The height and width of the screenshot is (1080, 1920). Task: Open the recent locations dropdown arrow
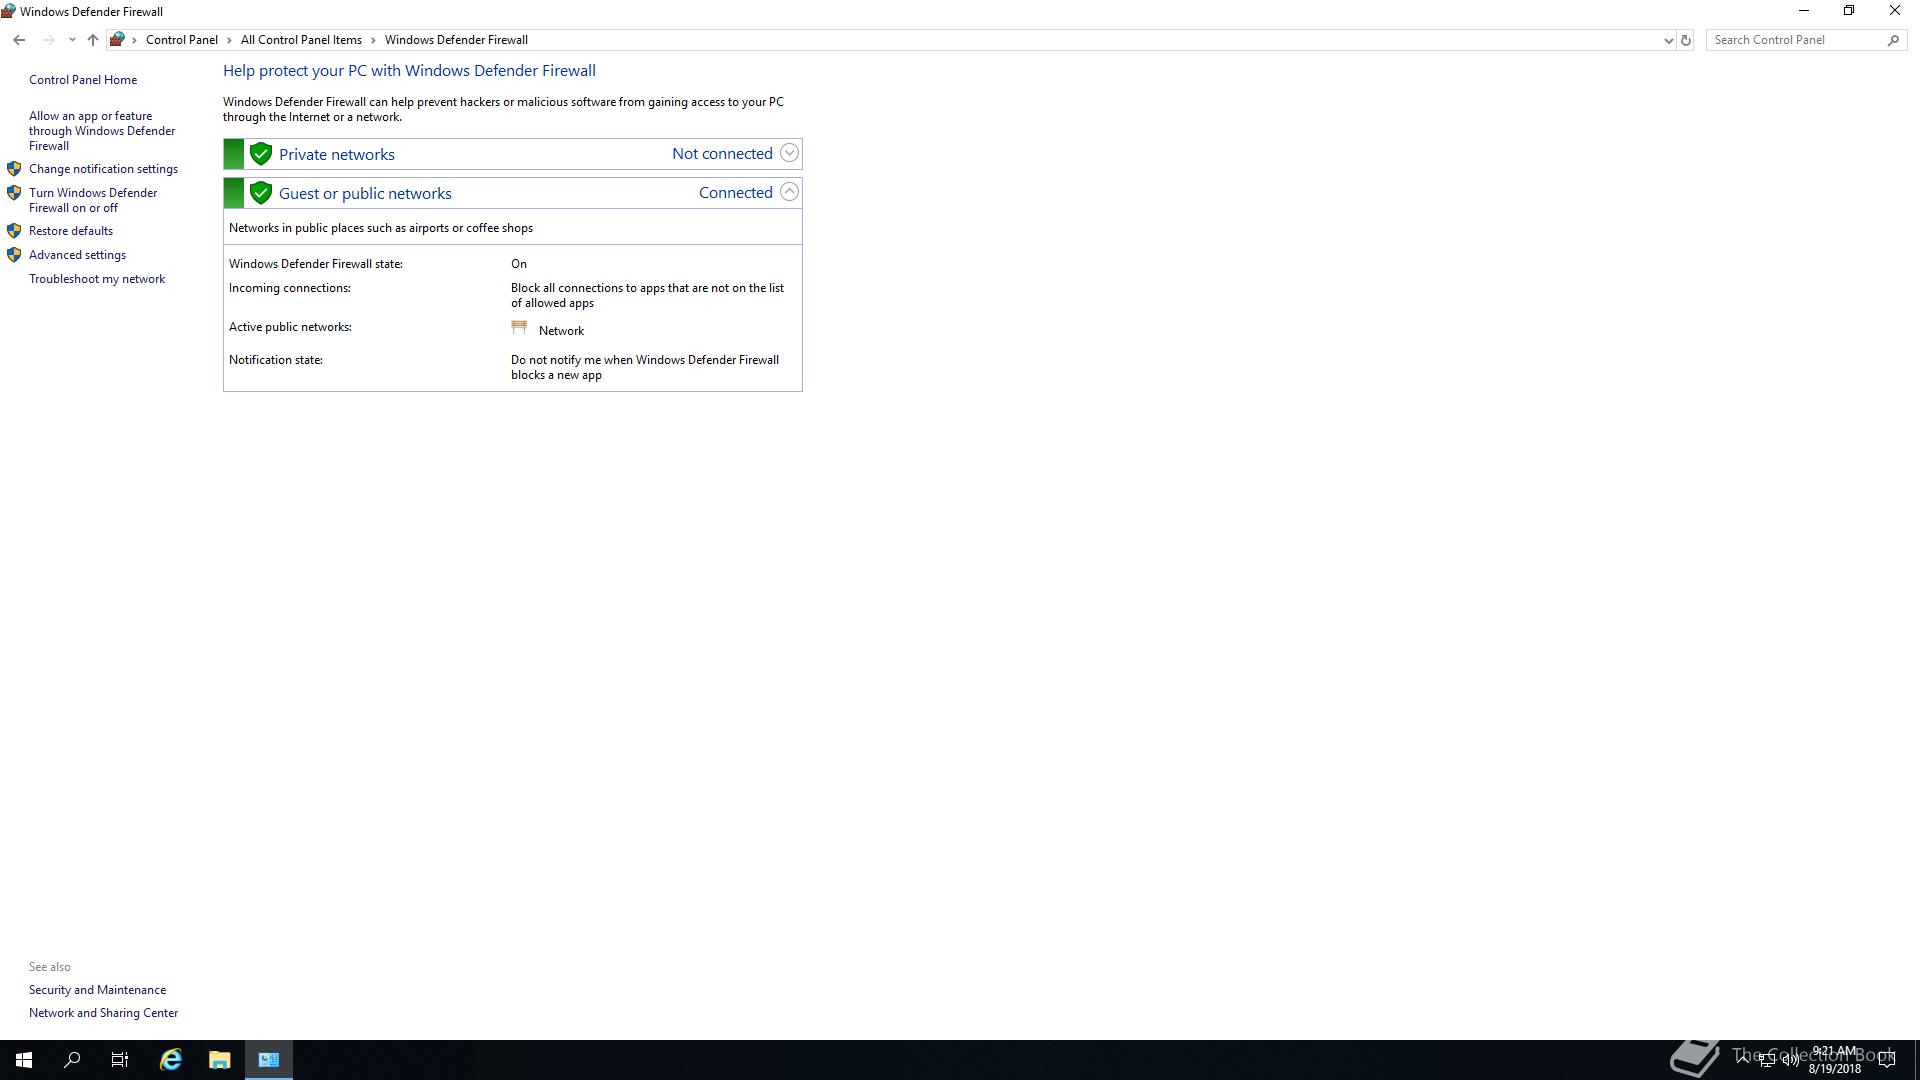pos(72,40)
